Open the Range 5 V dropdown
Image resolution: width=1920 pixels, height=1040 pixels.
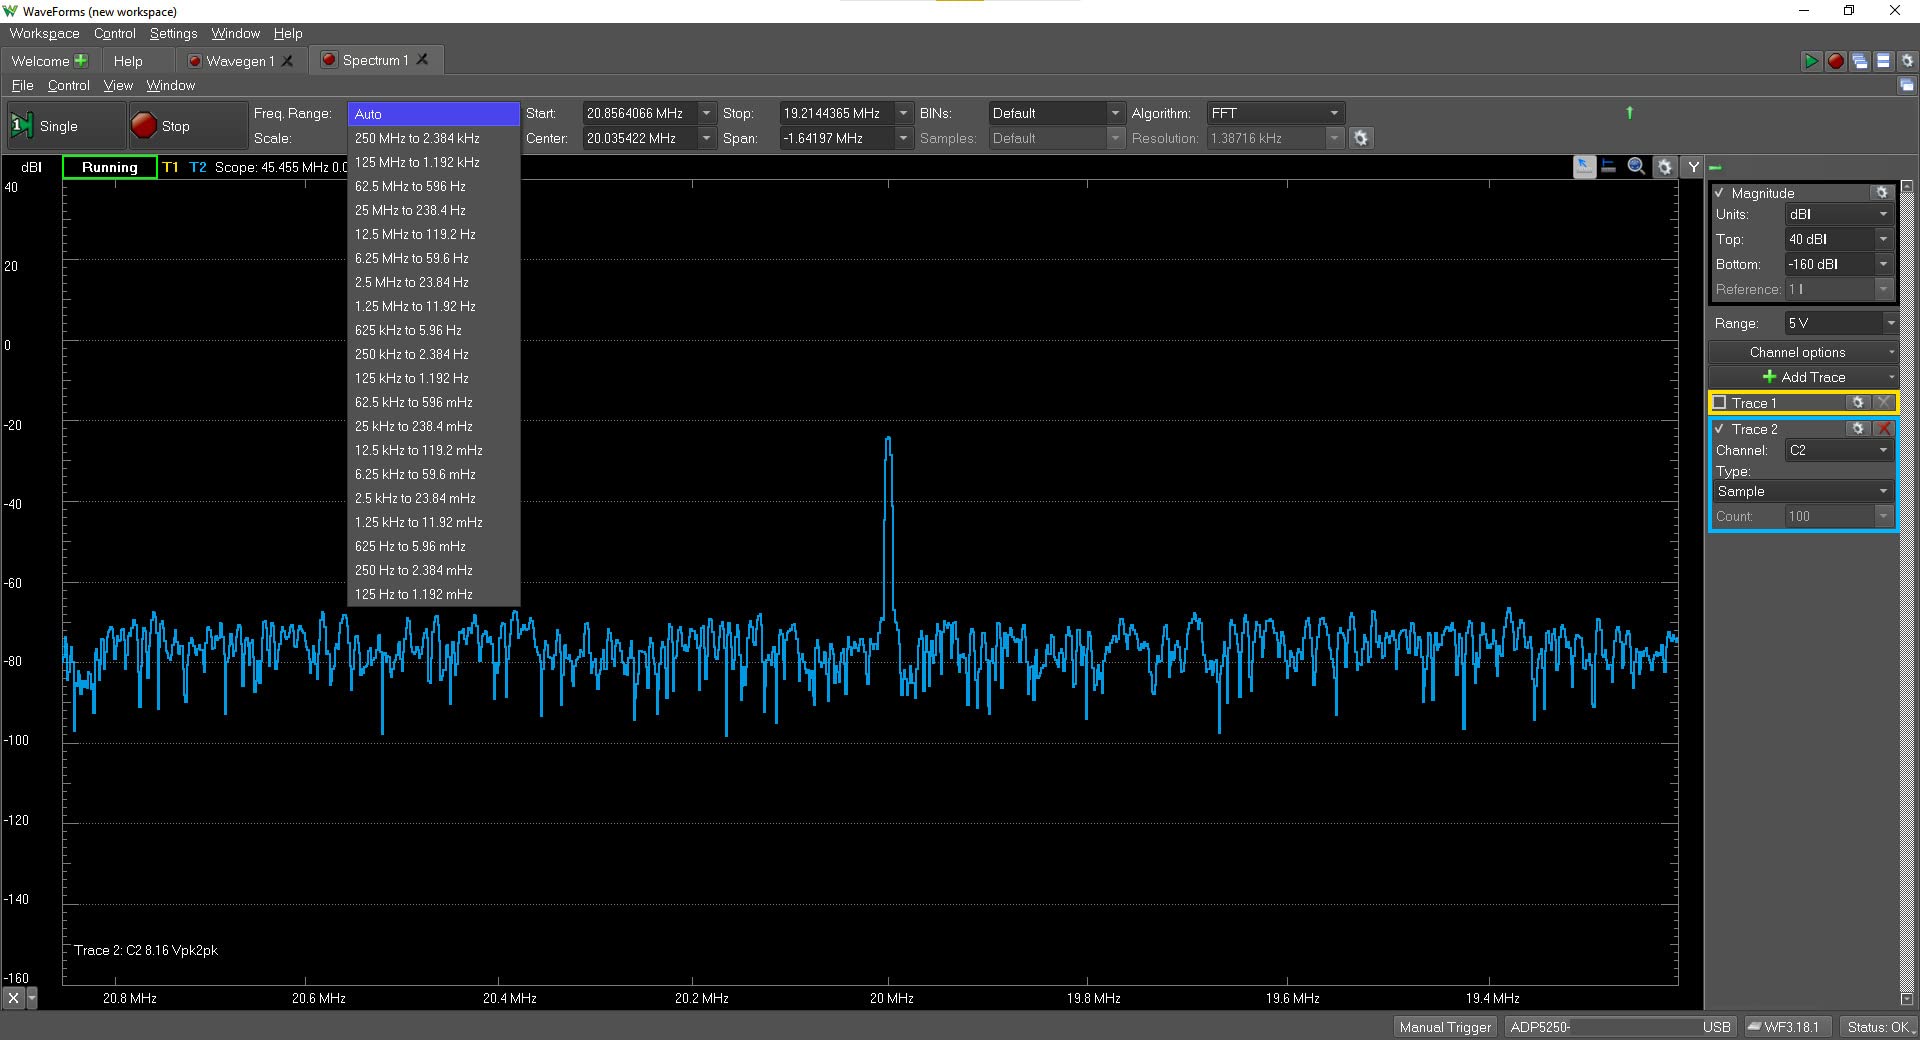click(1840, 323)
